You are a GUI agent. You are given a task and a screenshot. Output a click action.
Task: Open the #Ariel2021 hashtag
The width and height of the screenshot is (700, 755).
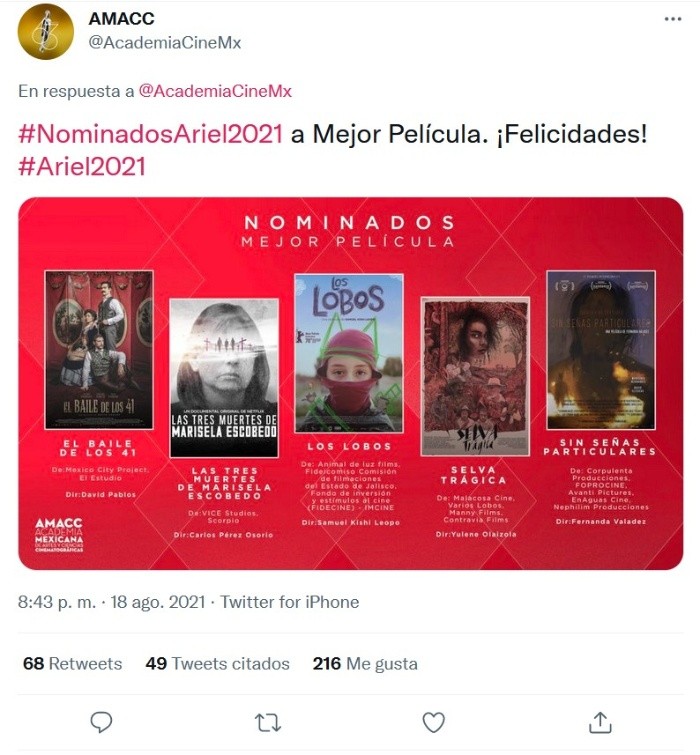click(82, 167)
